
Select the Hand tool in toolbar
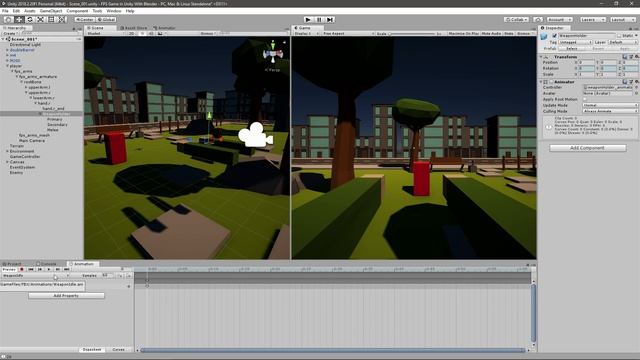tap(8, 19)
